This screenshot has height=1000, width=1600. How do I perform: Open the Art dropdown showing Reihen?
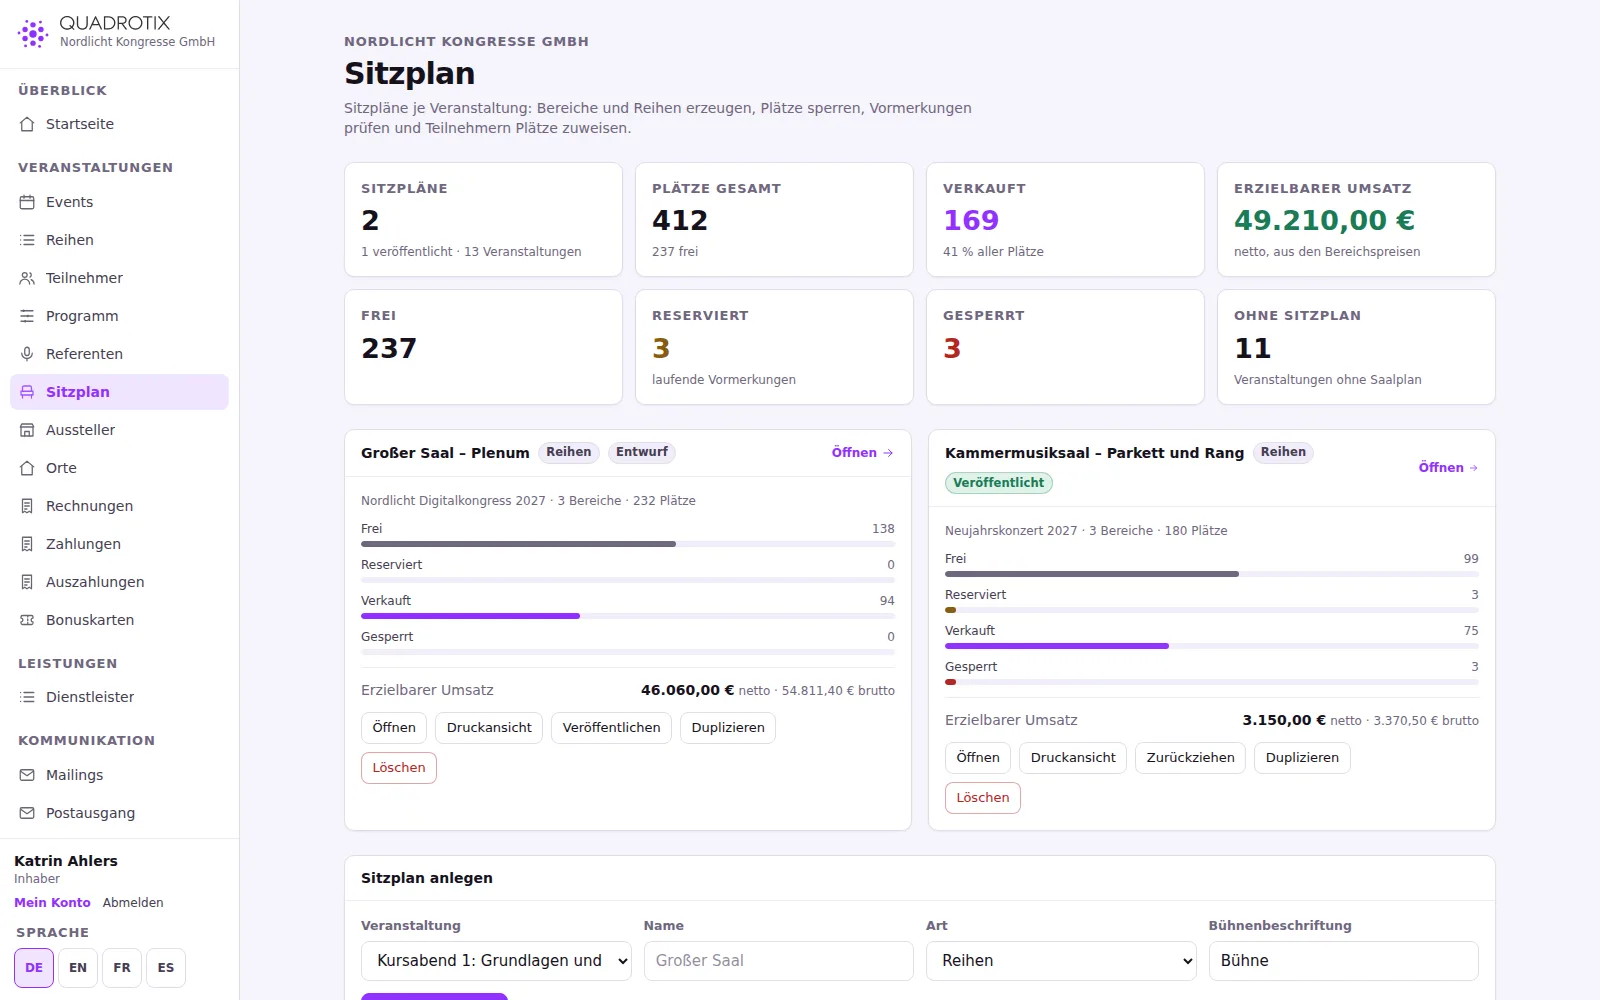[x=1061, y=961]
